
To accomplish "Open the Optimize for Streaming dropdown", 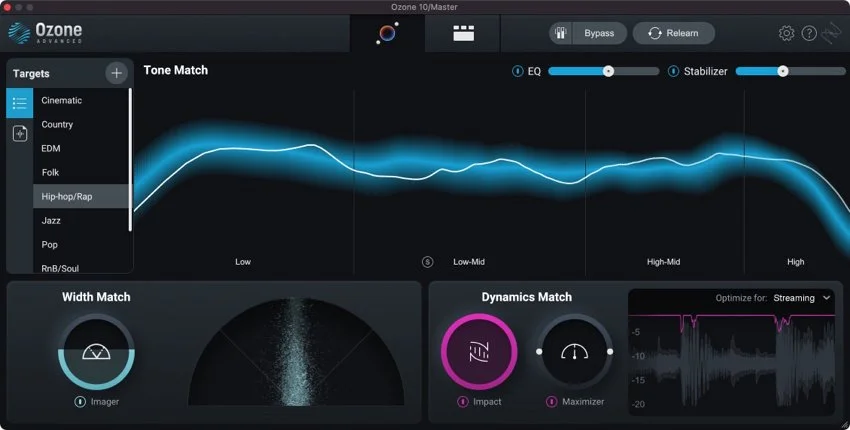I will pos(801,298).
